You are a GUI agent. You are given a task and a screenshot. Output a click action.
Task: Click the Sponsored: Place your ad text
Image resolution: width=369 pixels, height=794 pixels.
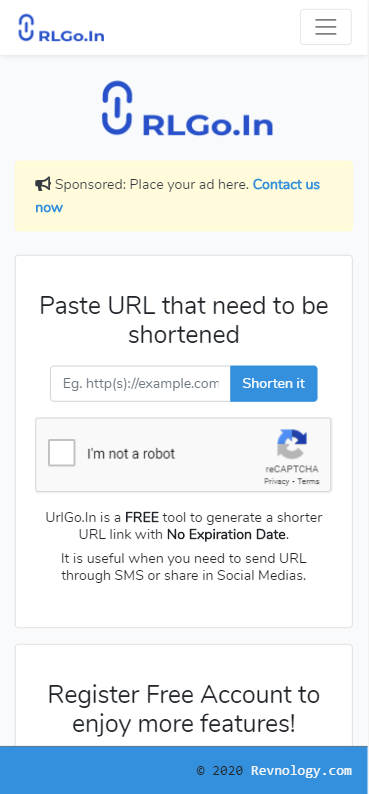(152, 185)
